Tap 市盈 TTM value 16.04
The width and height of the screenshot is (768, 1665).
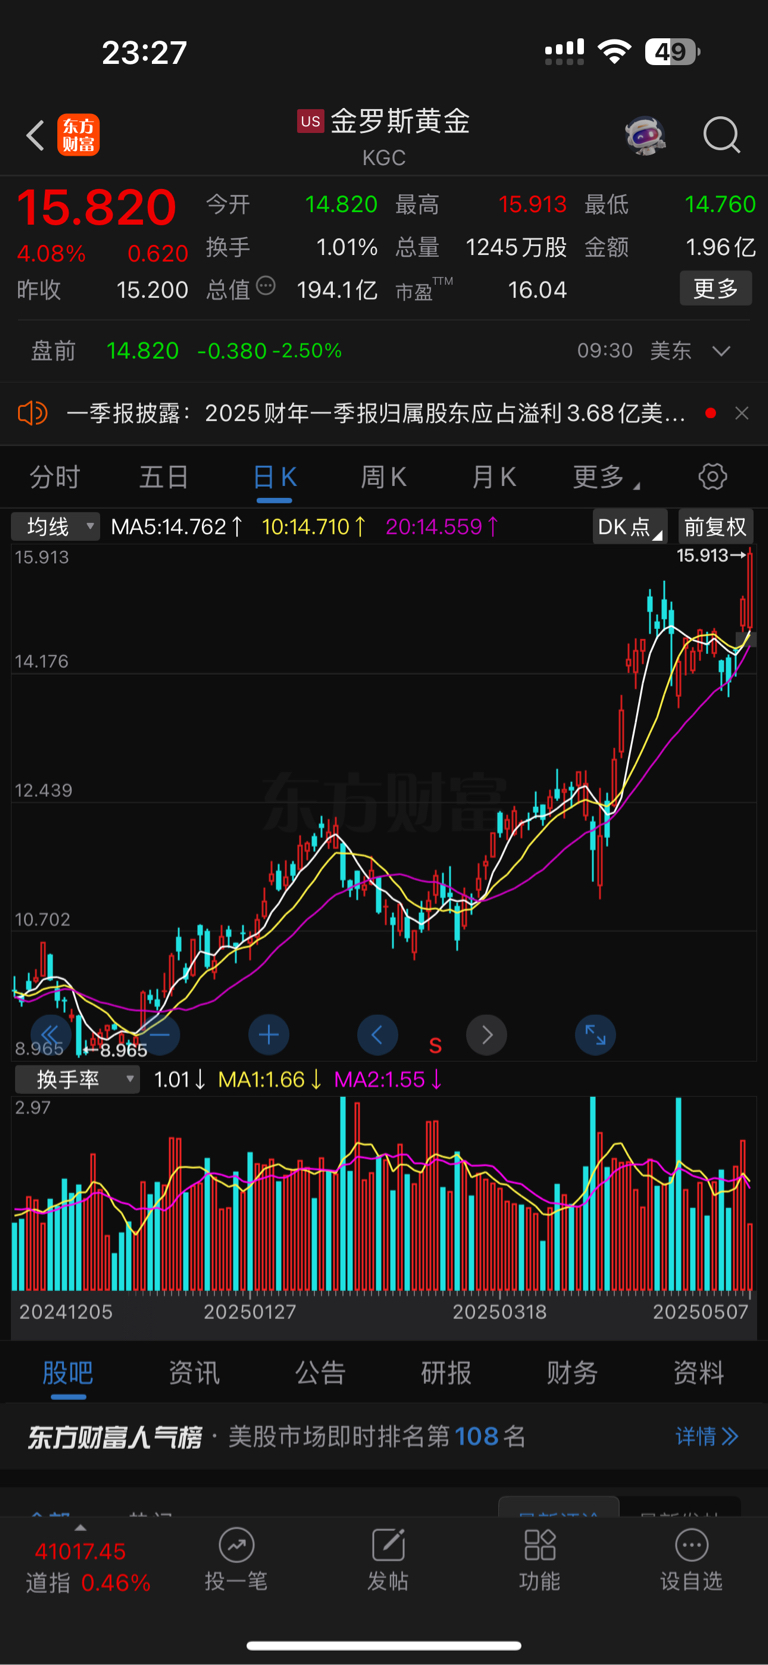pos(537,290)
